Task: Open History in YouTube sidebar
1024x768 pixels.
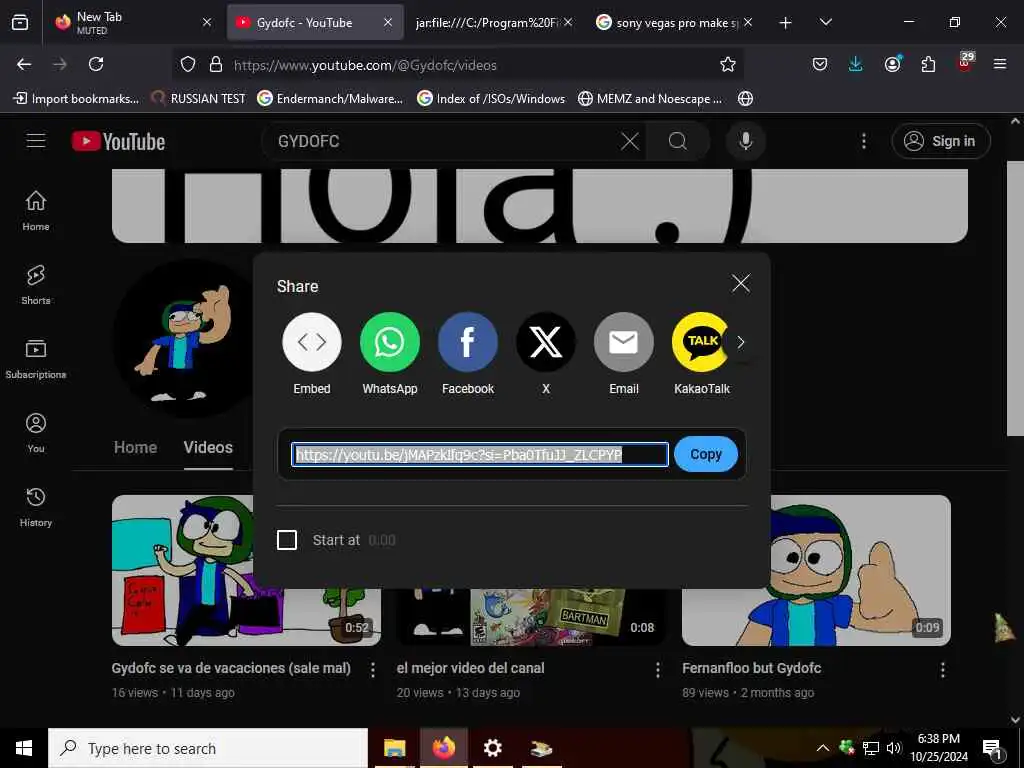Action: point(36,507)
